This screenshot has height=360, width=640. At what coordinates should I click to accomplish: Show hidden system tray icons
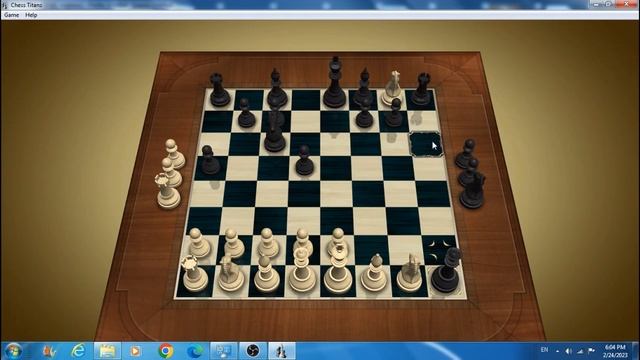(558, 351)
